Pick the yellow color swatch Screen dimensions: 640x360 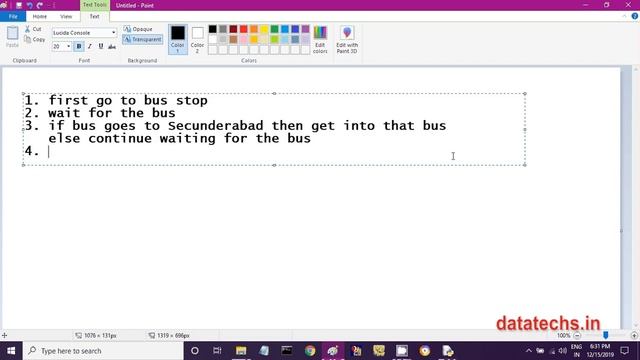pos(264,29)
